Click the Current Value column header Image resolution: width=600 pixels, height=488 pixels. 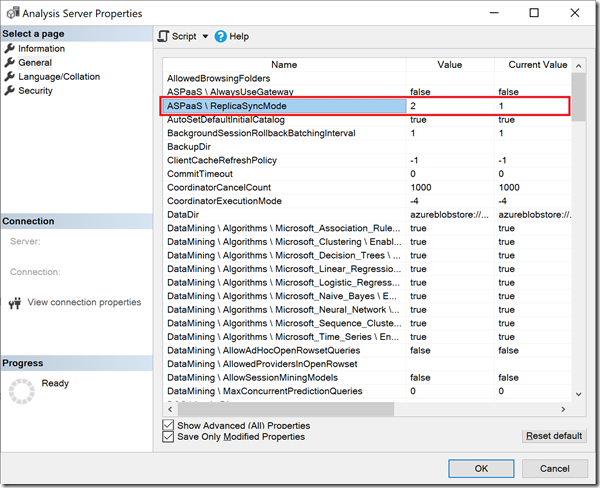533,65
